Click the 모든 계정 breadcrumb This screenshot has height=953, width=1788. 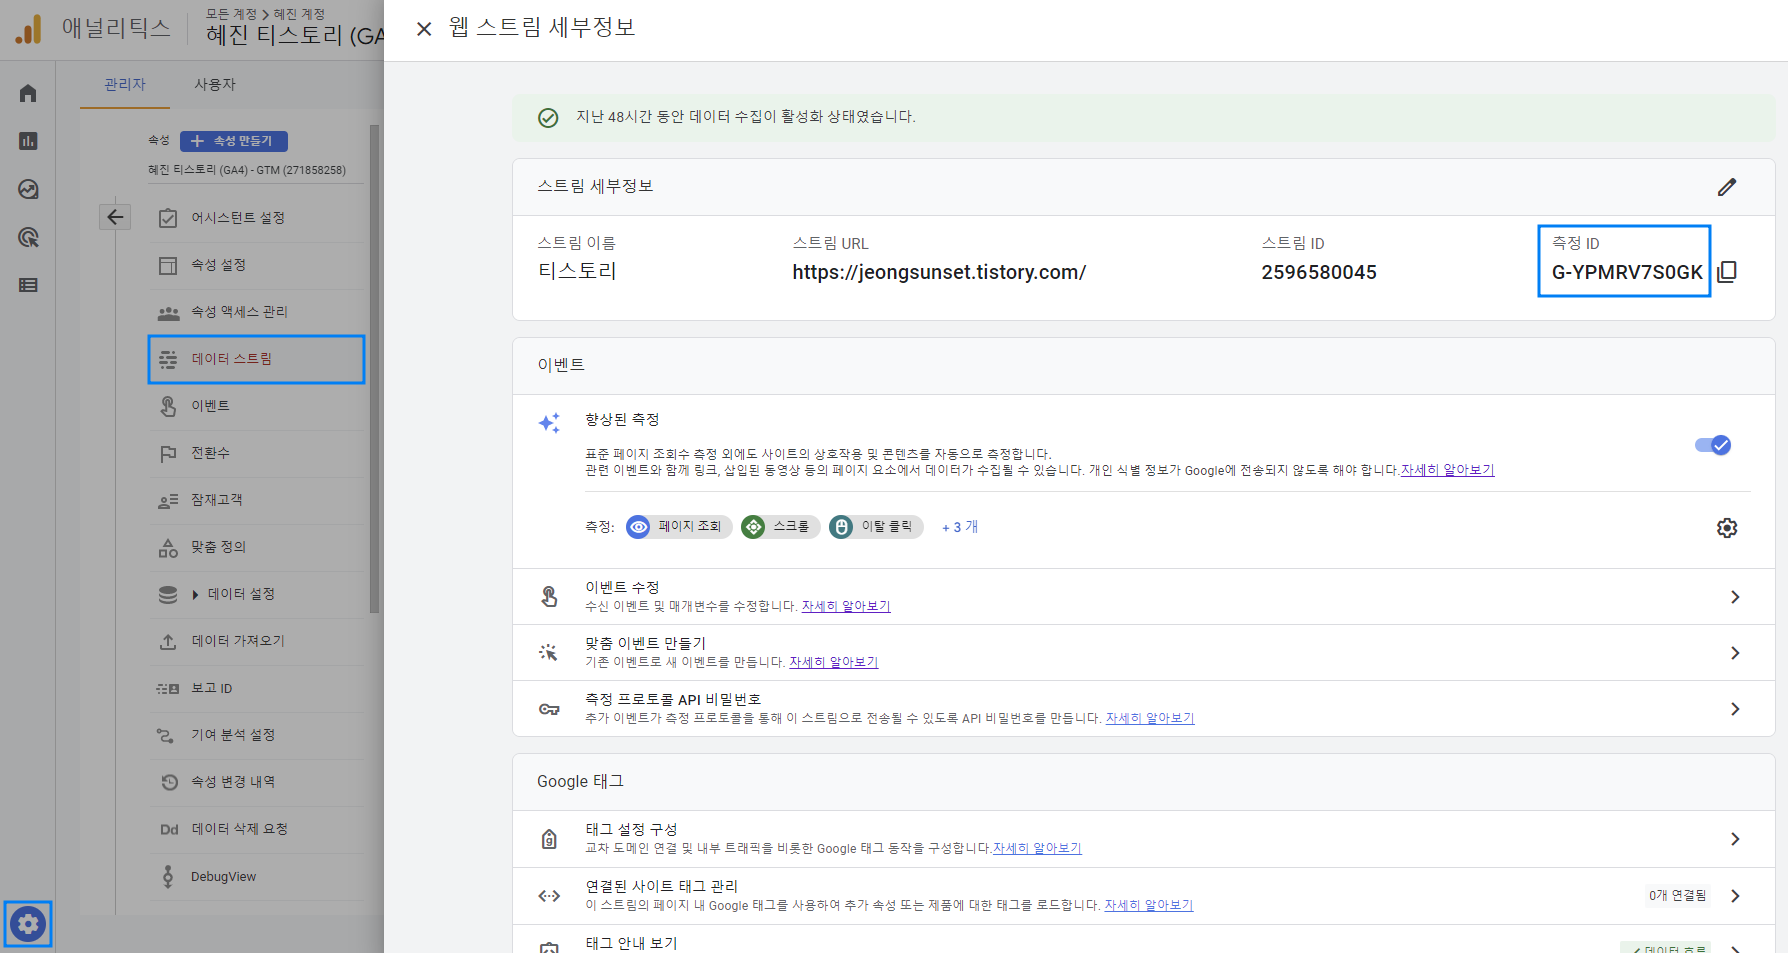231,14
